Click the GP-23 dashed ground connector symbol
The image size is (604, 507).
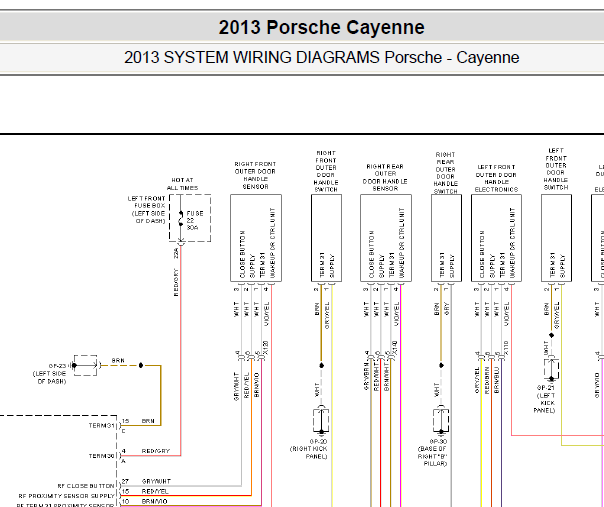(86, 365)
